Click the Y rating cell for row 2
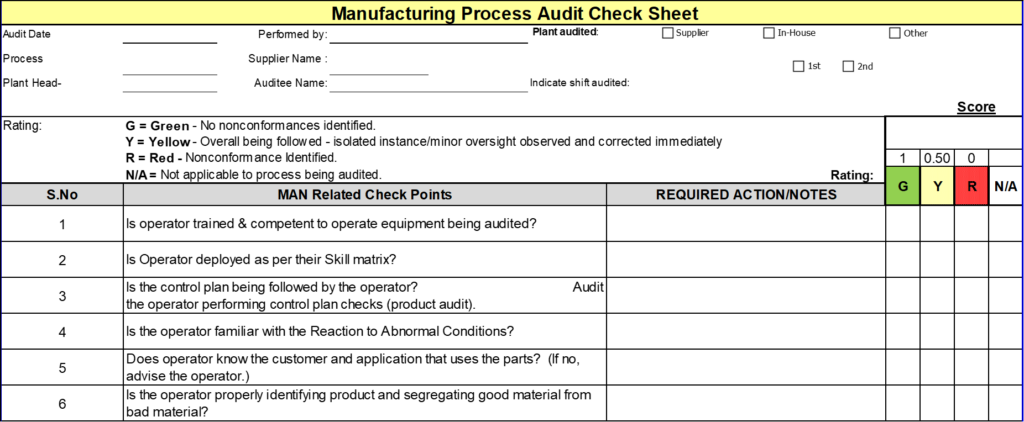This screenshot has height=422, width=1024. click(x=937, y=260)
